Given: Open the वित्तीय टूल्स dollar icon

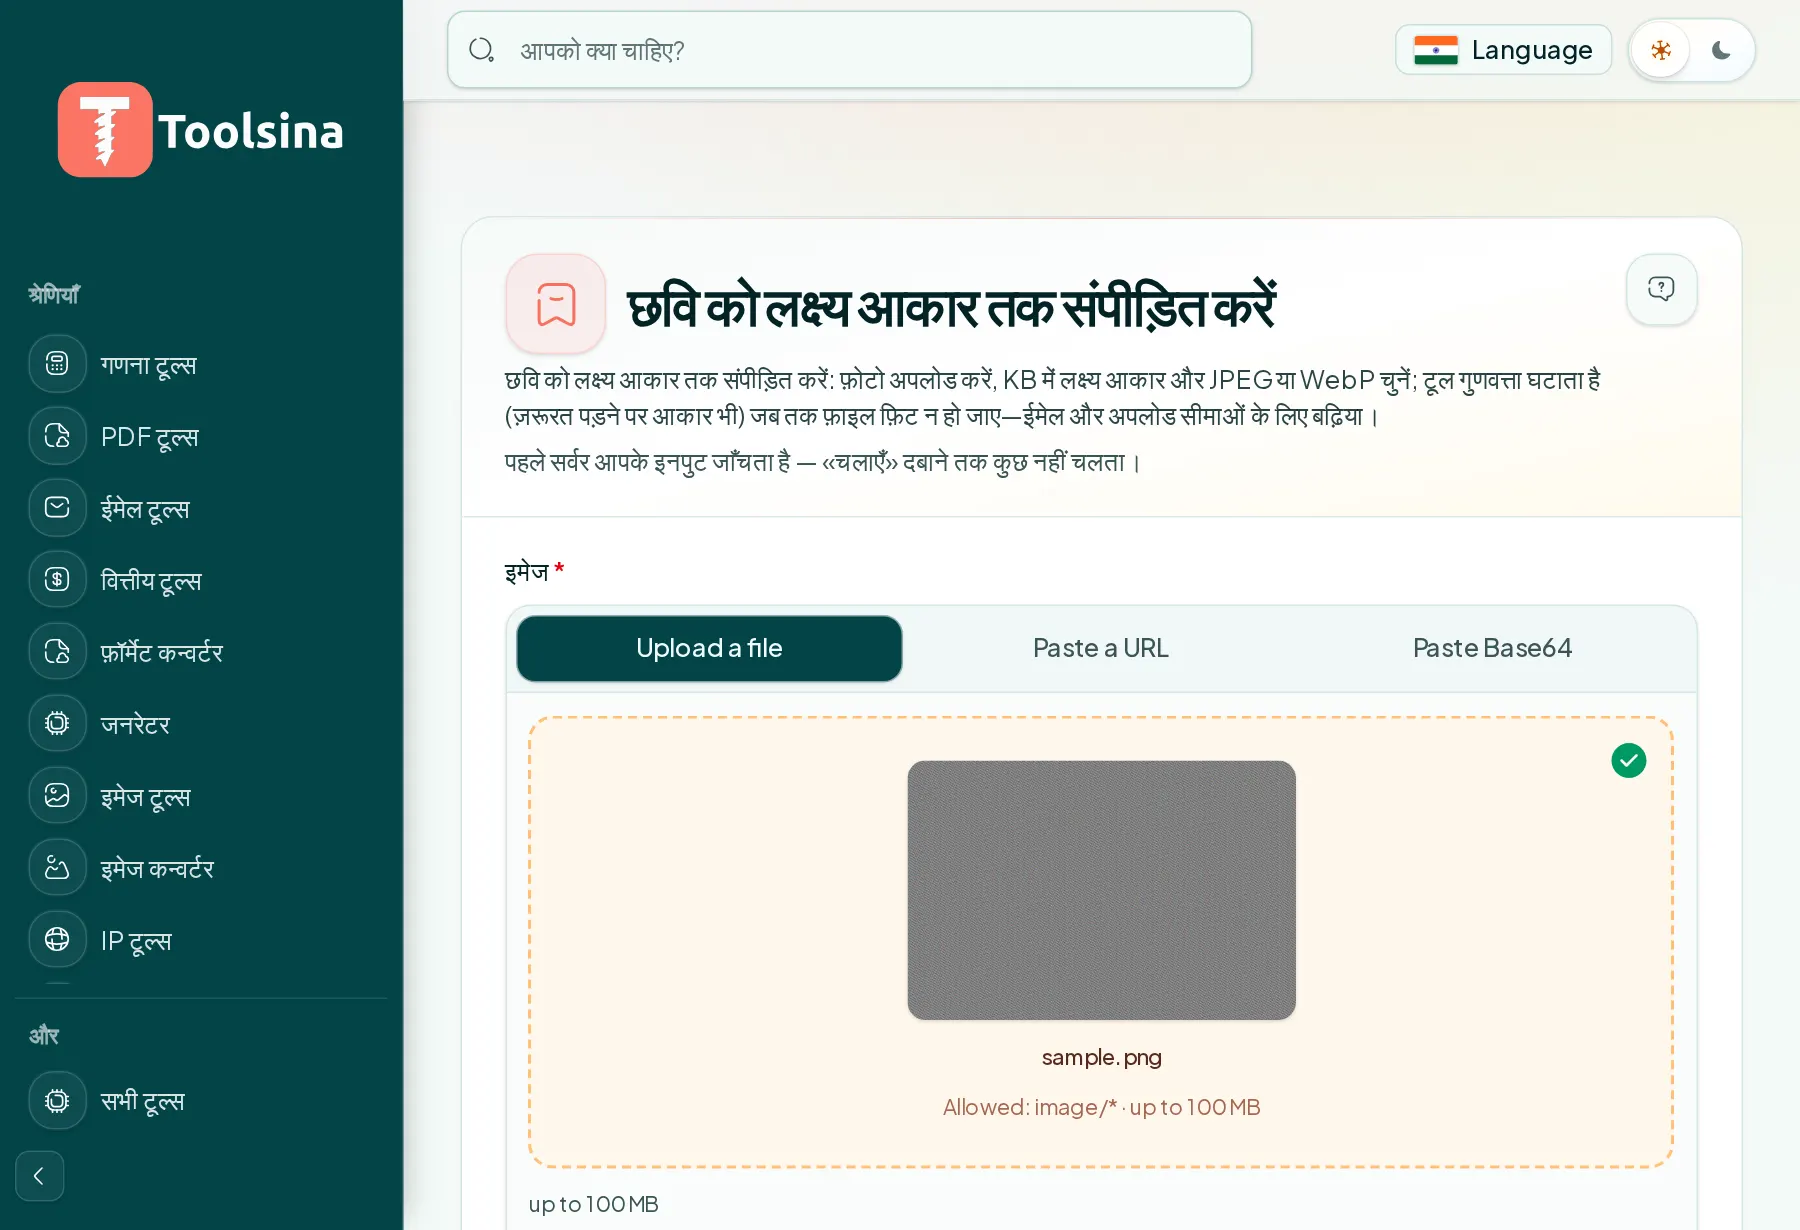Looking at the screenshot, I should 57,580.
